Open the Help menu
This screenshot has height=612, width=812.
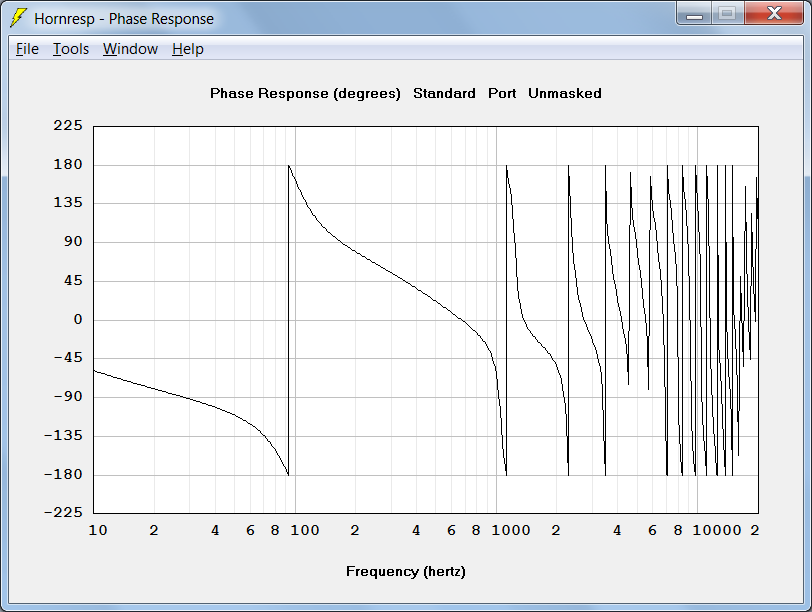187,49
